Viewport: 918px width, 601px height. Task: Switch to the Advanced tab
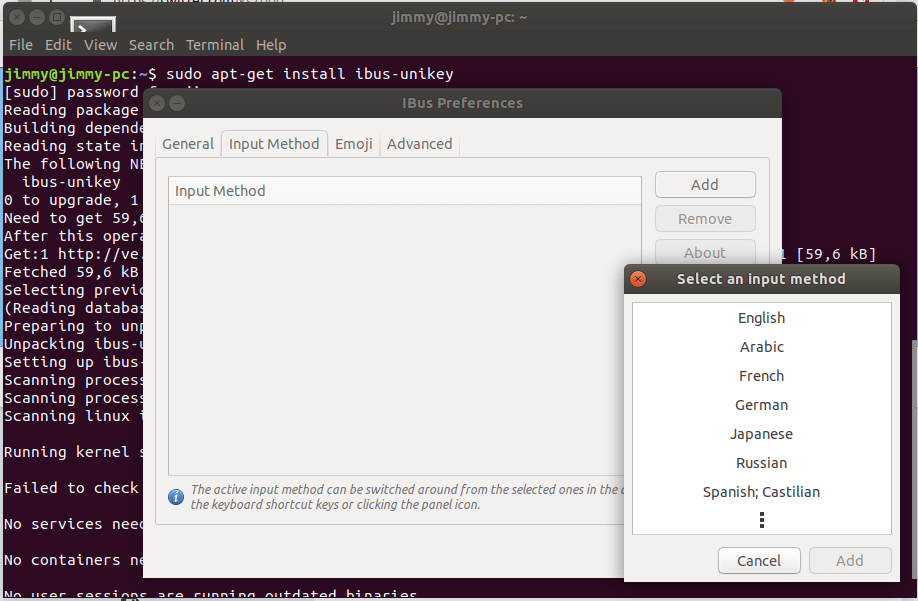click(419, 144)
